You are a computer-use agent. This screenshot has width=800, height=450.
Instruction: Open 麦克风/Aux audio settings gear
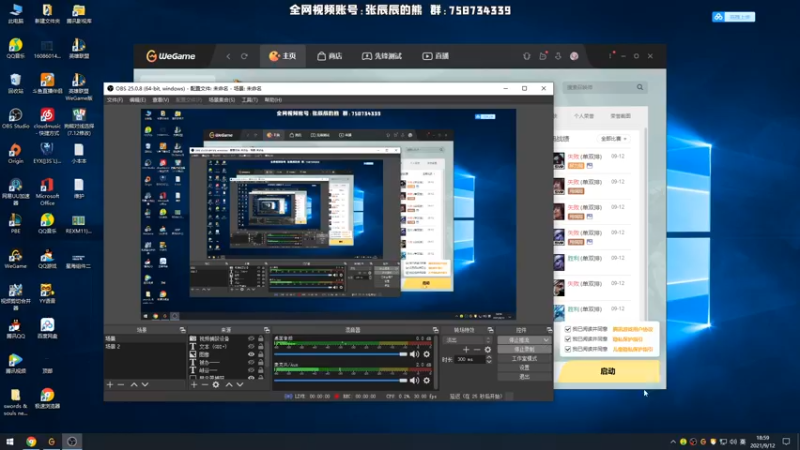point(427,380)
